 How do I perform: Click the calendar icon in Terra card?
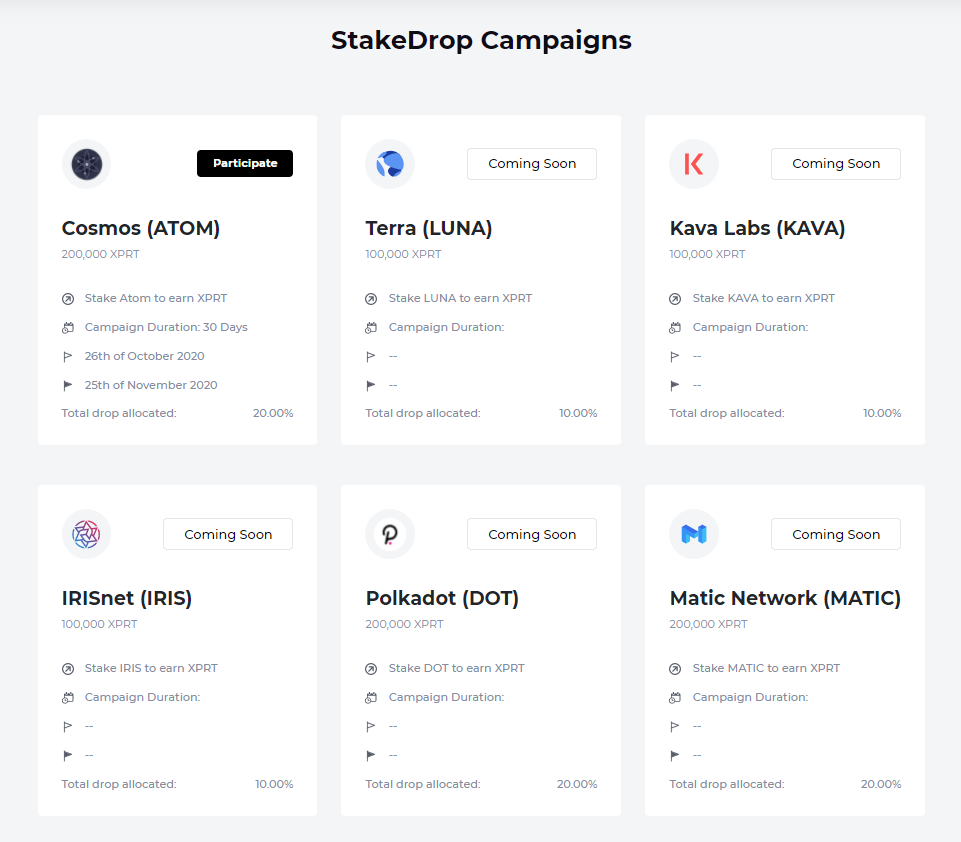coord(371,328)
